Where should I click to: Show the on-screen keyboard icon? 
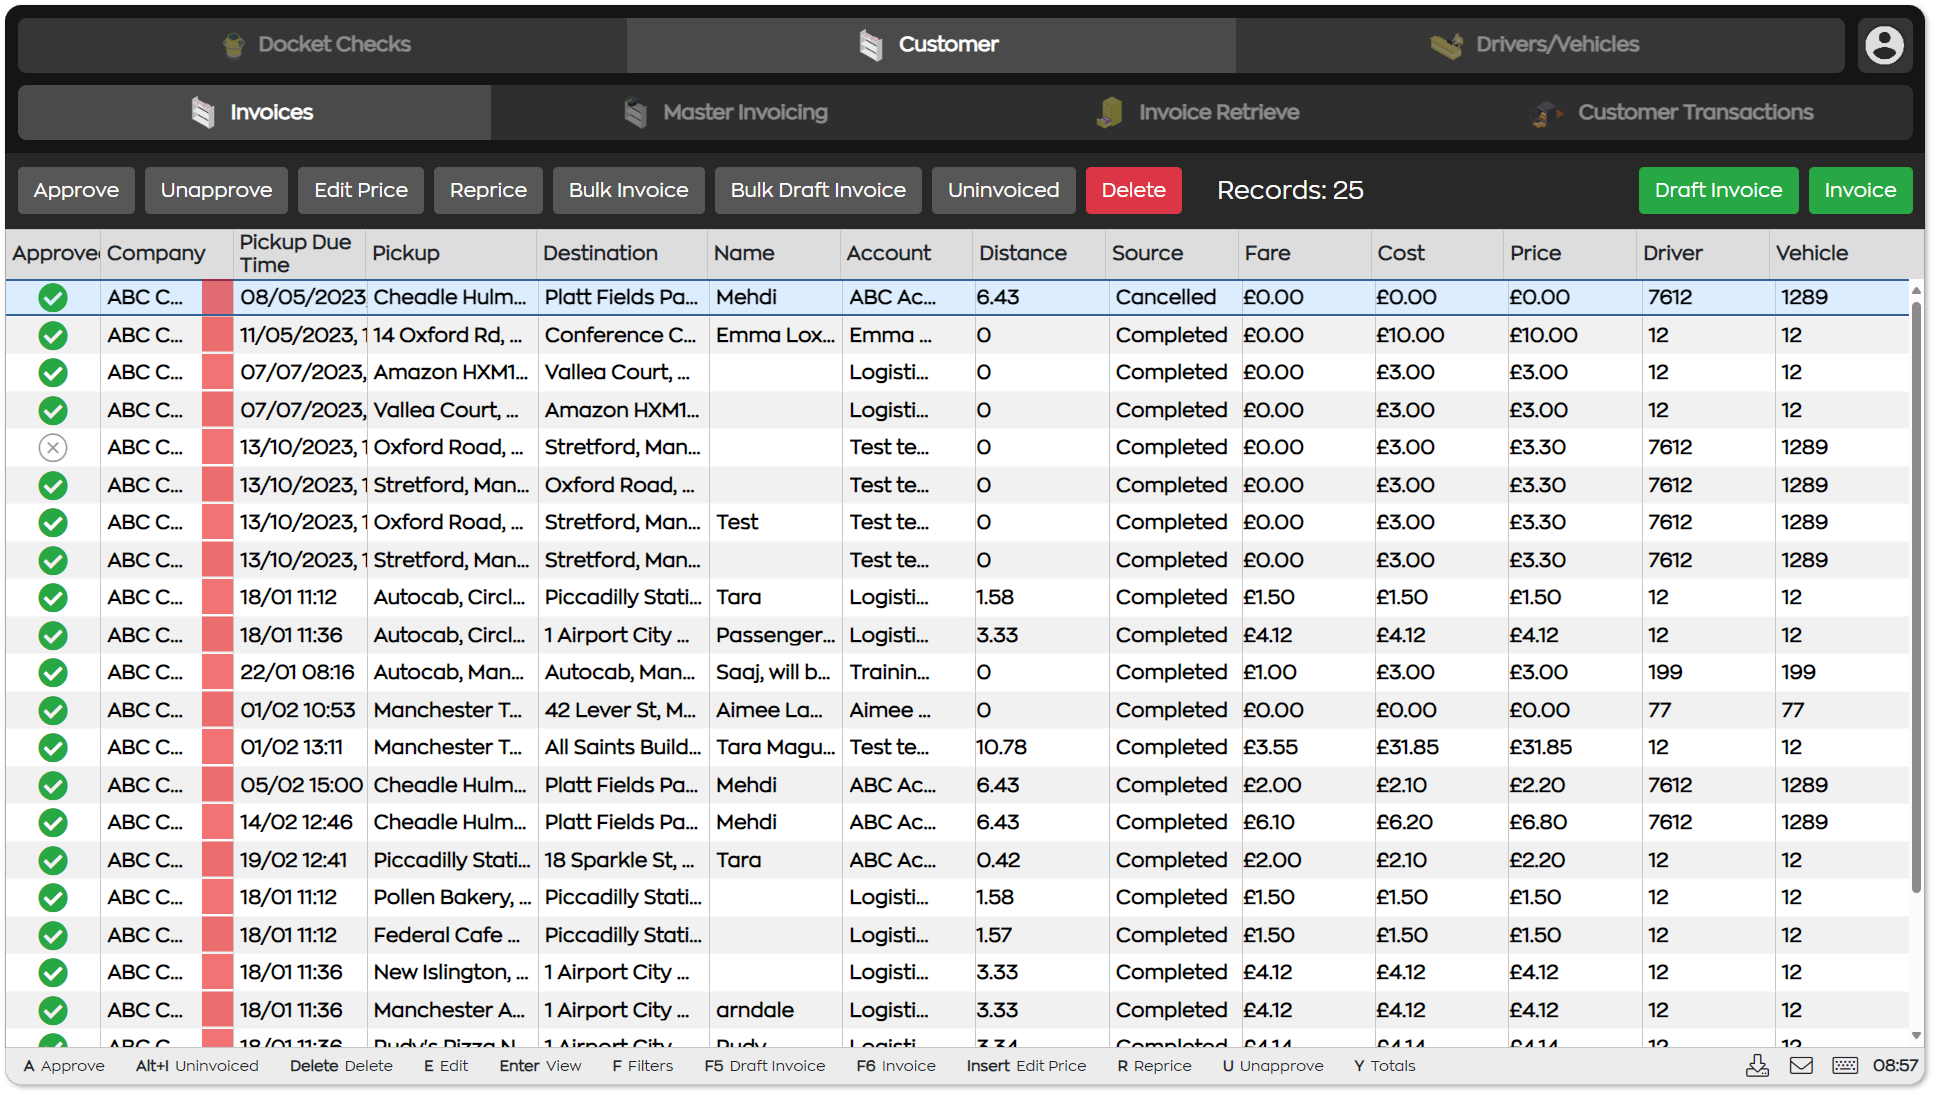click(1845, 1066)
